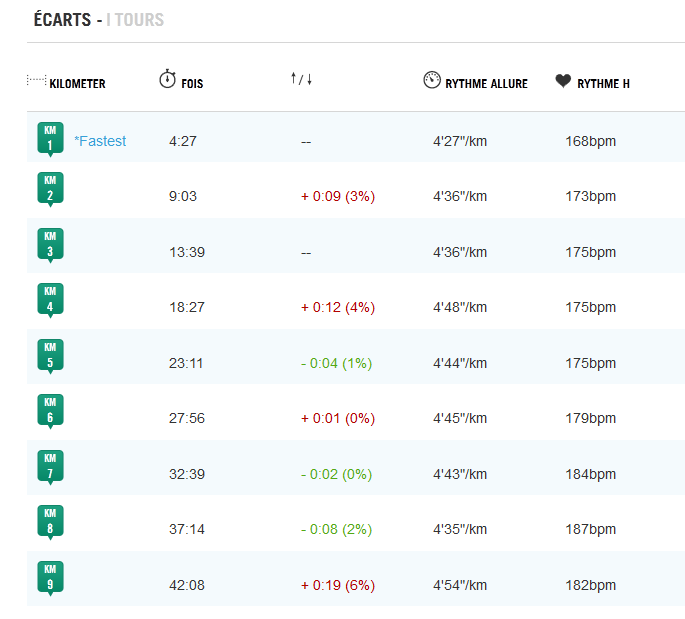Click the KM 9 marker badge
Image resolution: width=685 pixels, height=619 pixels.
pyautogui.click(x=50, y=578)
